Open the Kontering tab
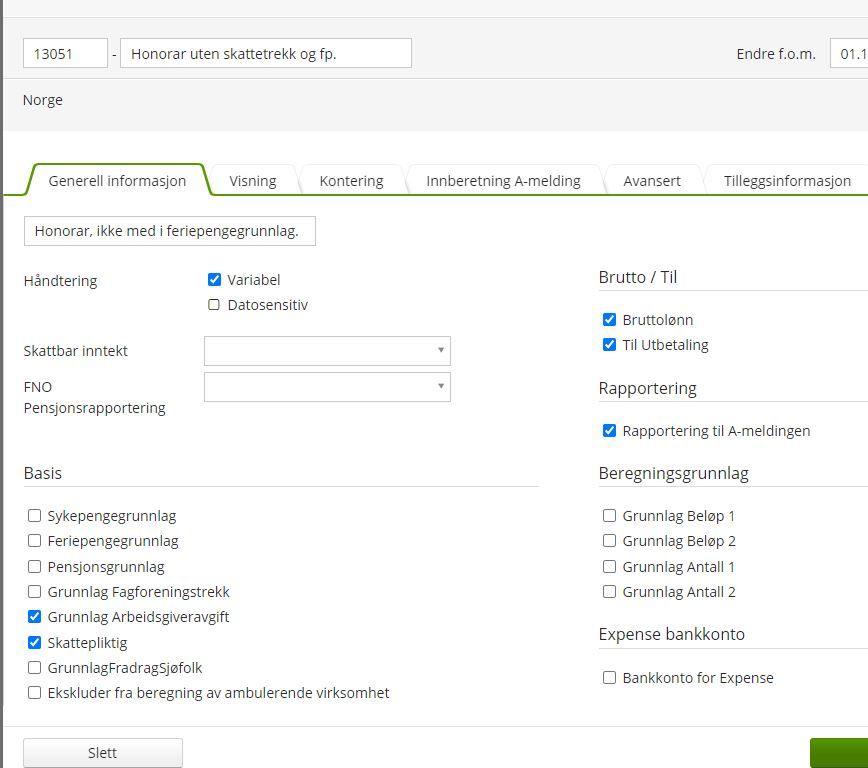Viewport: 868px width, 768px height. 351,181
